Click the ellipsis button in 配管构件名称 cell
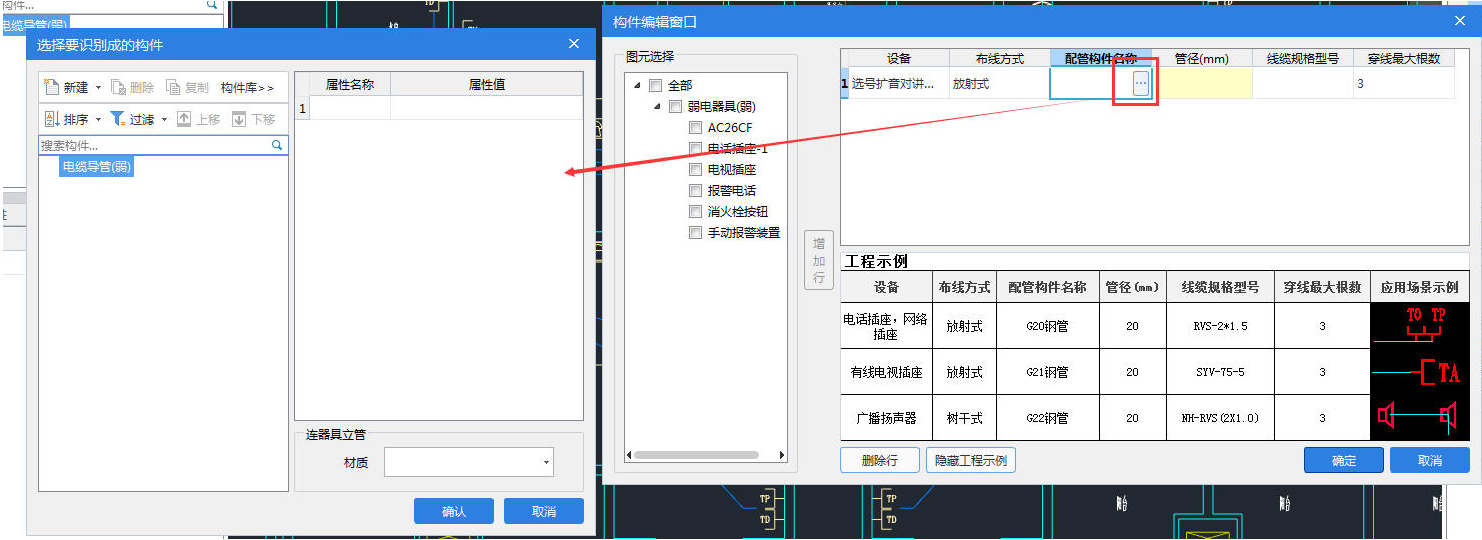Viewport: 1482px width, 540px height. click(x=1140, y=85)
